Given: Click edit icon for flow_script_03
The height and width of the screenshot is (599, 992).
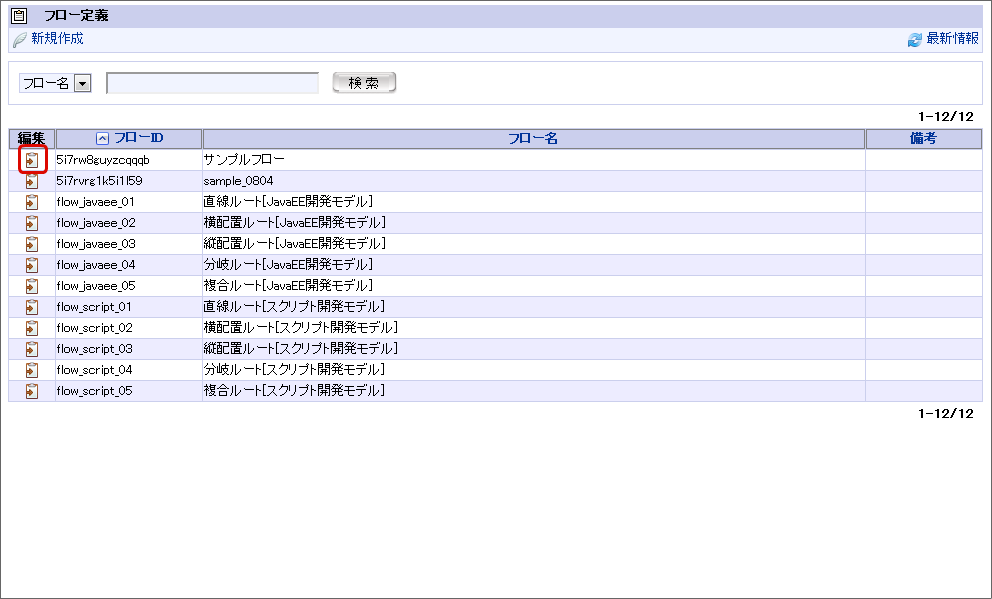Looking at the screenshot, I should pyautogui.click(x=32, y=349).
